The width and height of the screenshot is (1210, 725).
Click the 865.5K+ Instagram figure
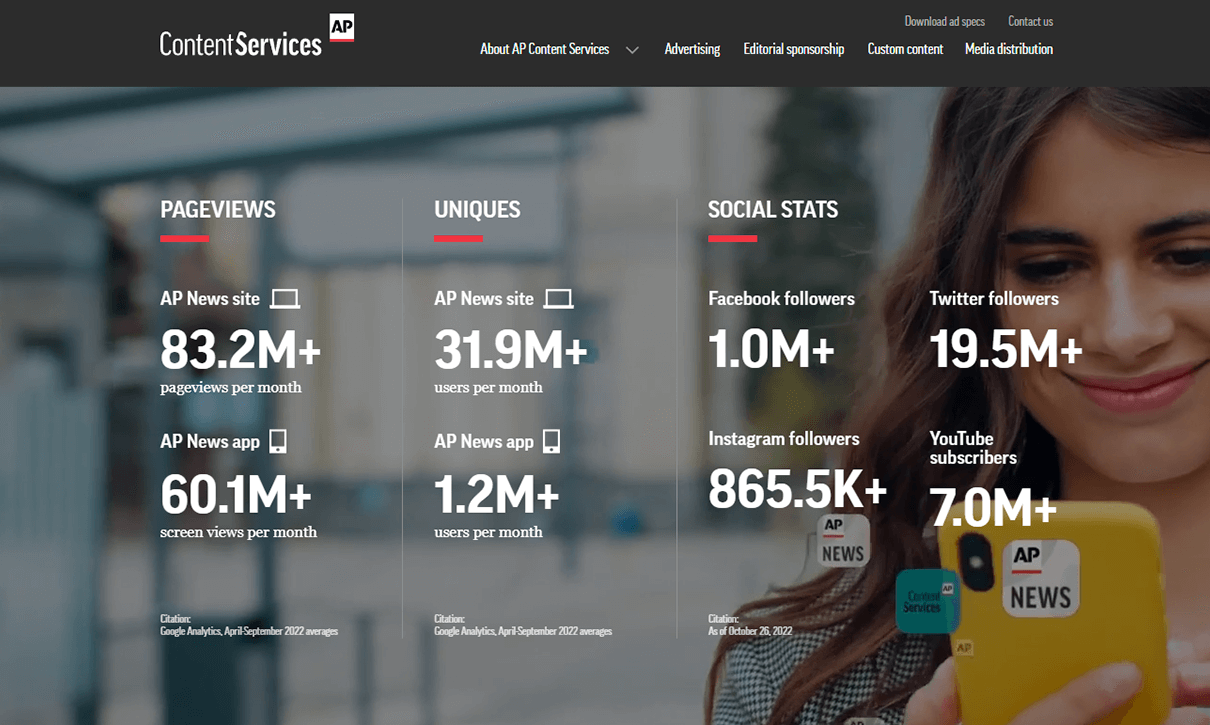[798, 489]
